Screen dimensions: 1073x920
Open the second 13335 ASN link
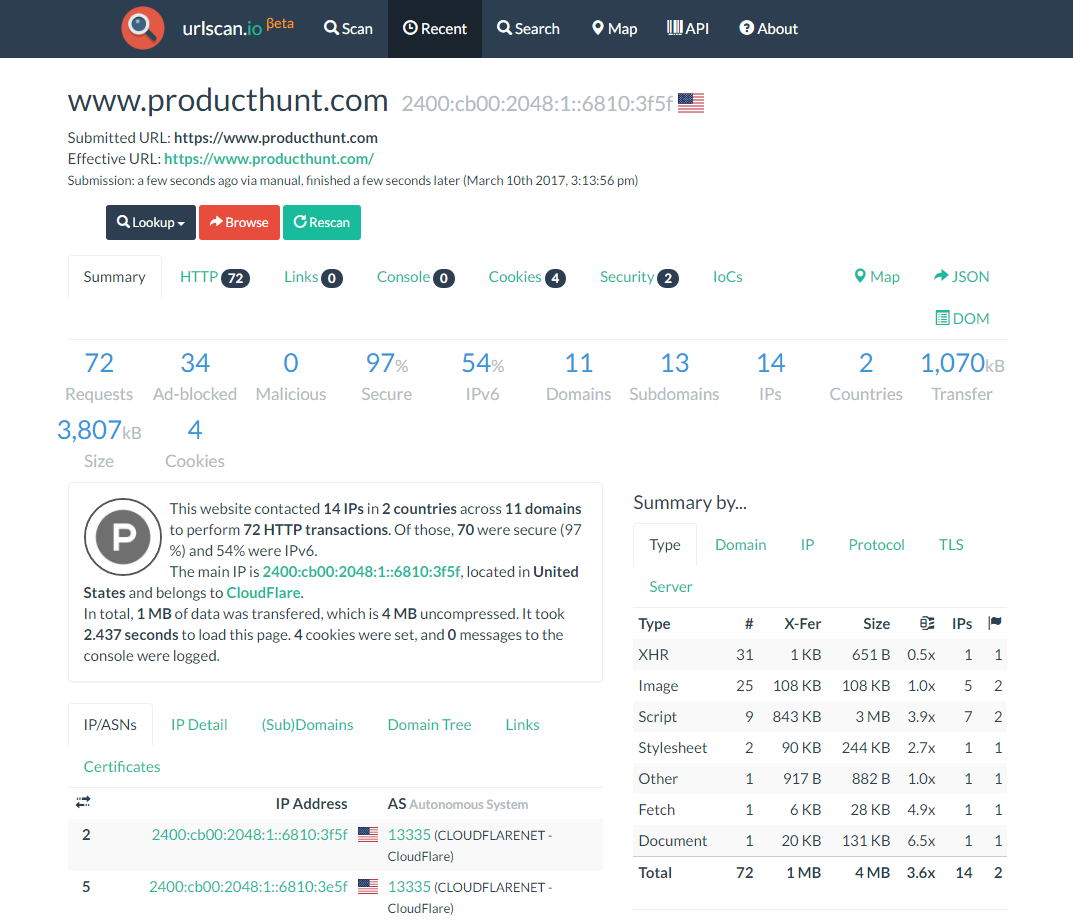(x=409, y=886)
